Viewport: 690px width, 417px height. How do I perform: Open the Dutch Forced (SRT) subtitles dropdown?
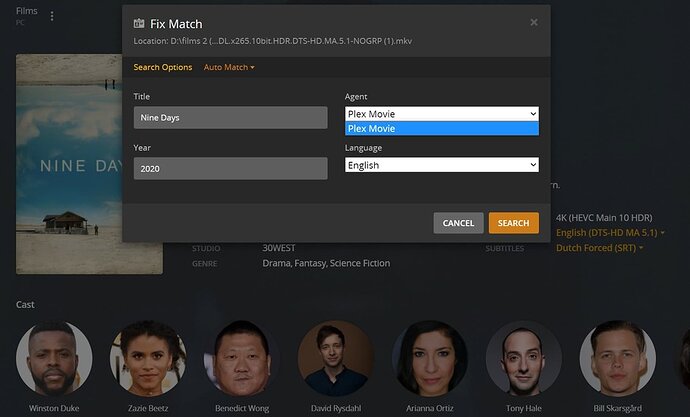click(x=599, y=248)
